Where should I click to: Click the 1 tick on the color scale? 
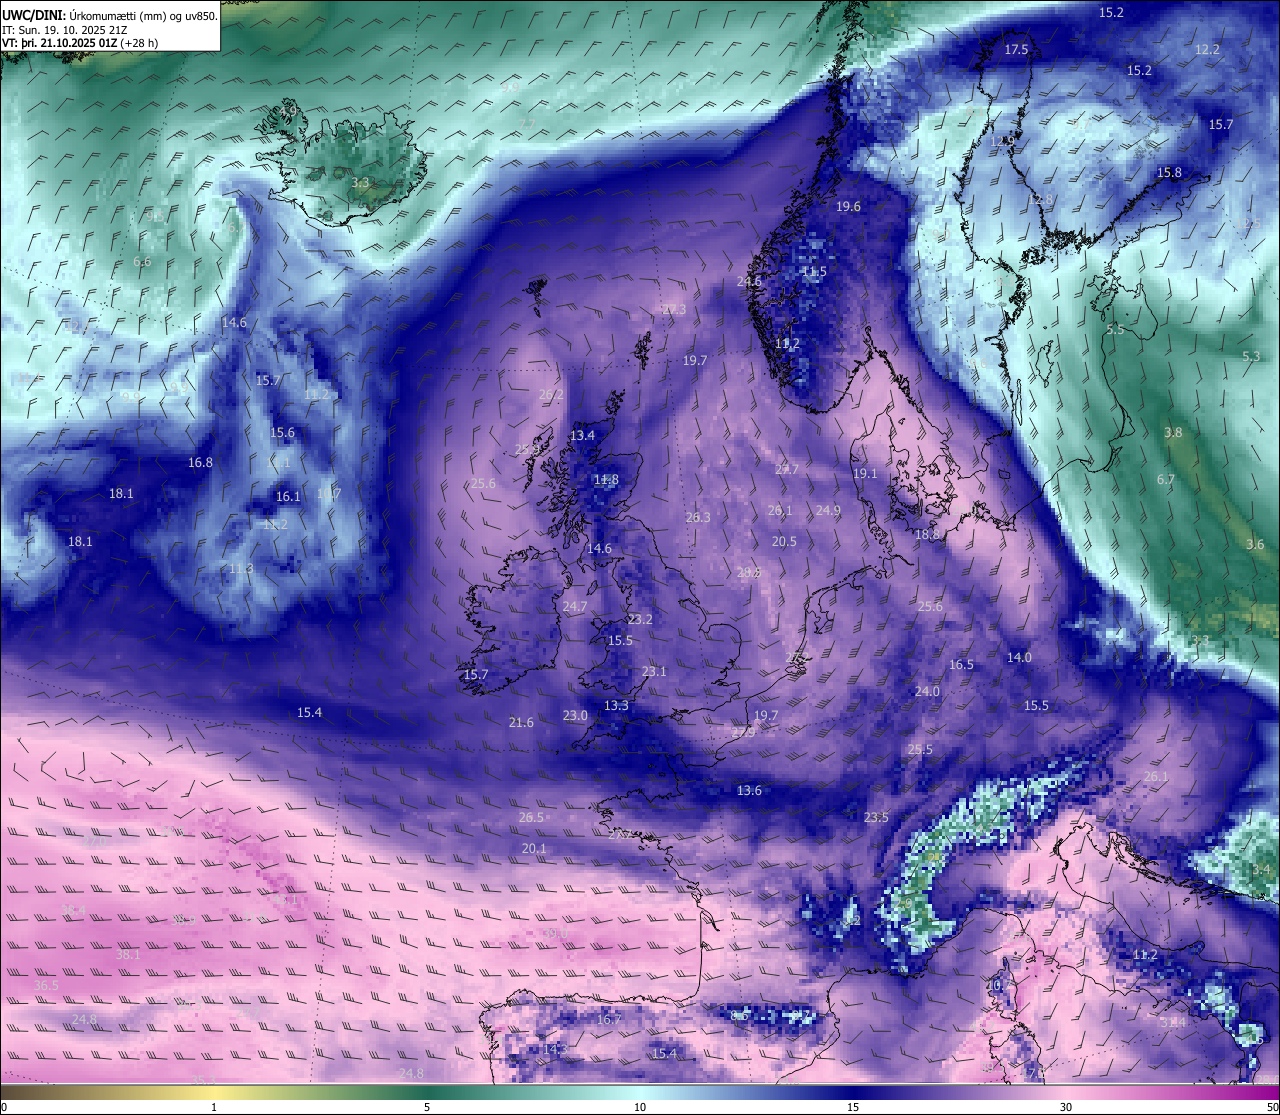(214, 1106)
